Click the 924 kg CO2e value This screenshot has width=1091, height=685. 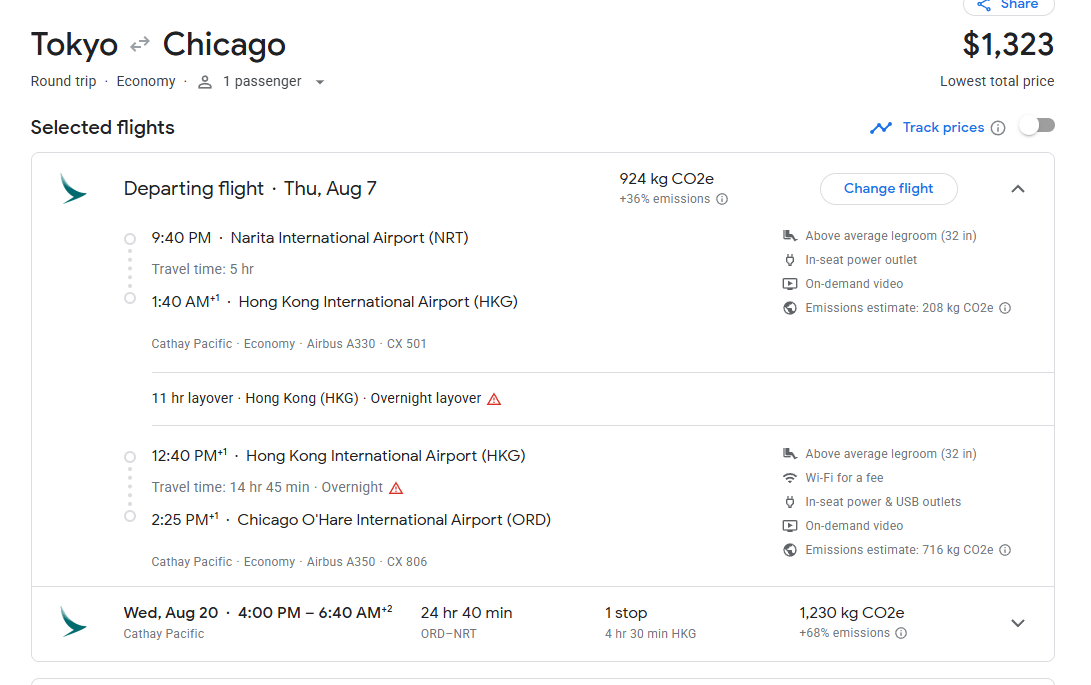pyautogui.click(x=667, y=179)
